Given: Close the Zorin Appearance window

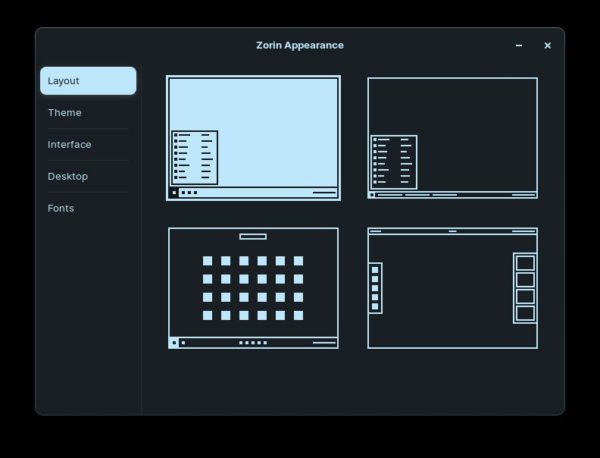Looking at the screenshot, I should [548, 46].
